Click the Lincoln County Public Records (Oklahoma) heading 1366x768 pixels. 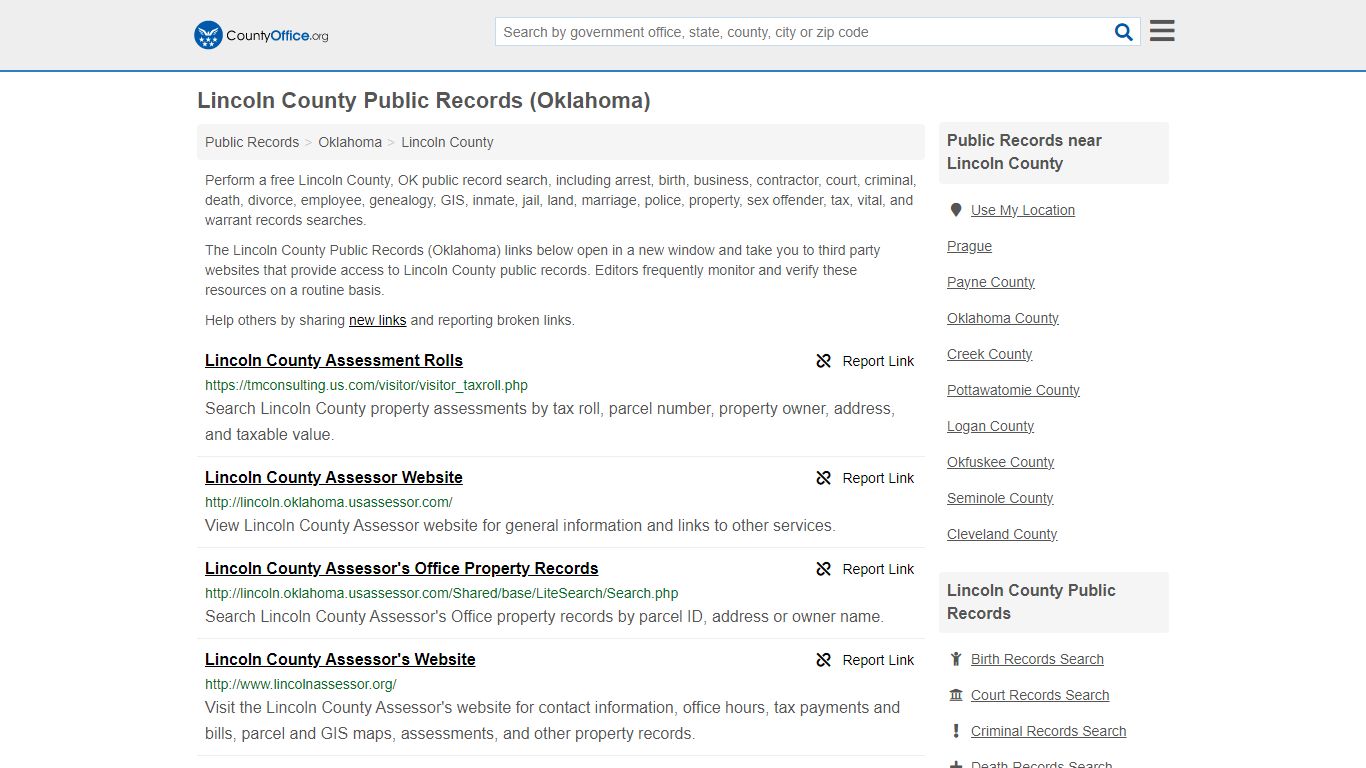(424, 101)
